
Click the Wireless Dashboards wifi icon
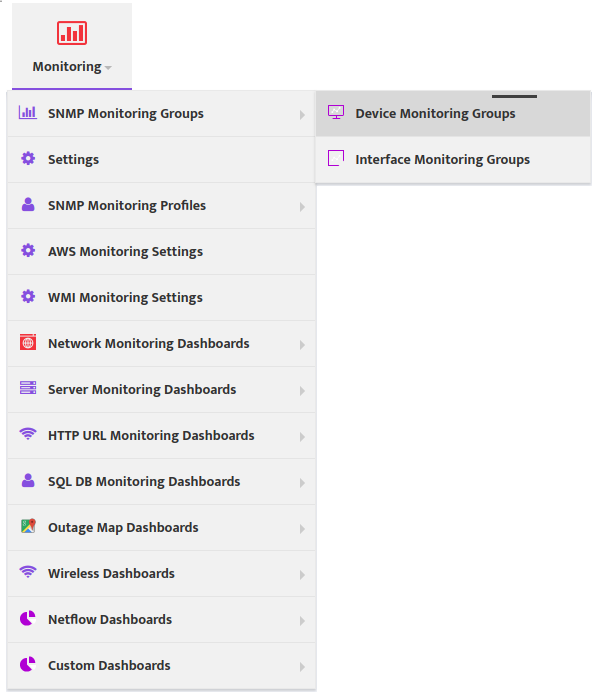click(x=28, y=571)
